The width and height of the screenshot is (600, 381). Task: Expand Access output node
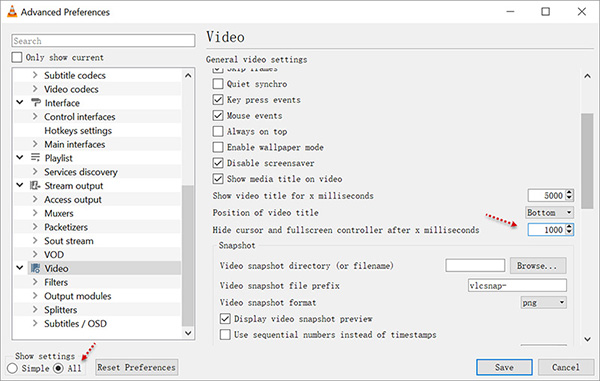click(35, 199)
